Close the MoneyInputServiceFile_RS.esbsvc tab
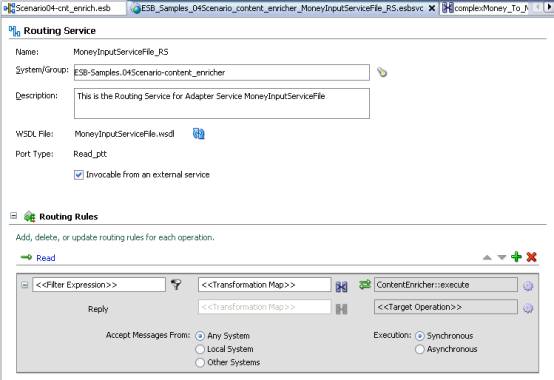554x380 pixels. tap(432, 8)
